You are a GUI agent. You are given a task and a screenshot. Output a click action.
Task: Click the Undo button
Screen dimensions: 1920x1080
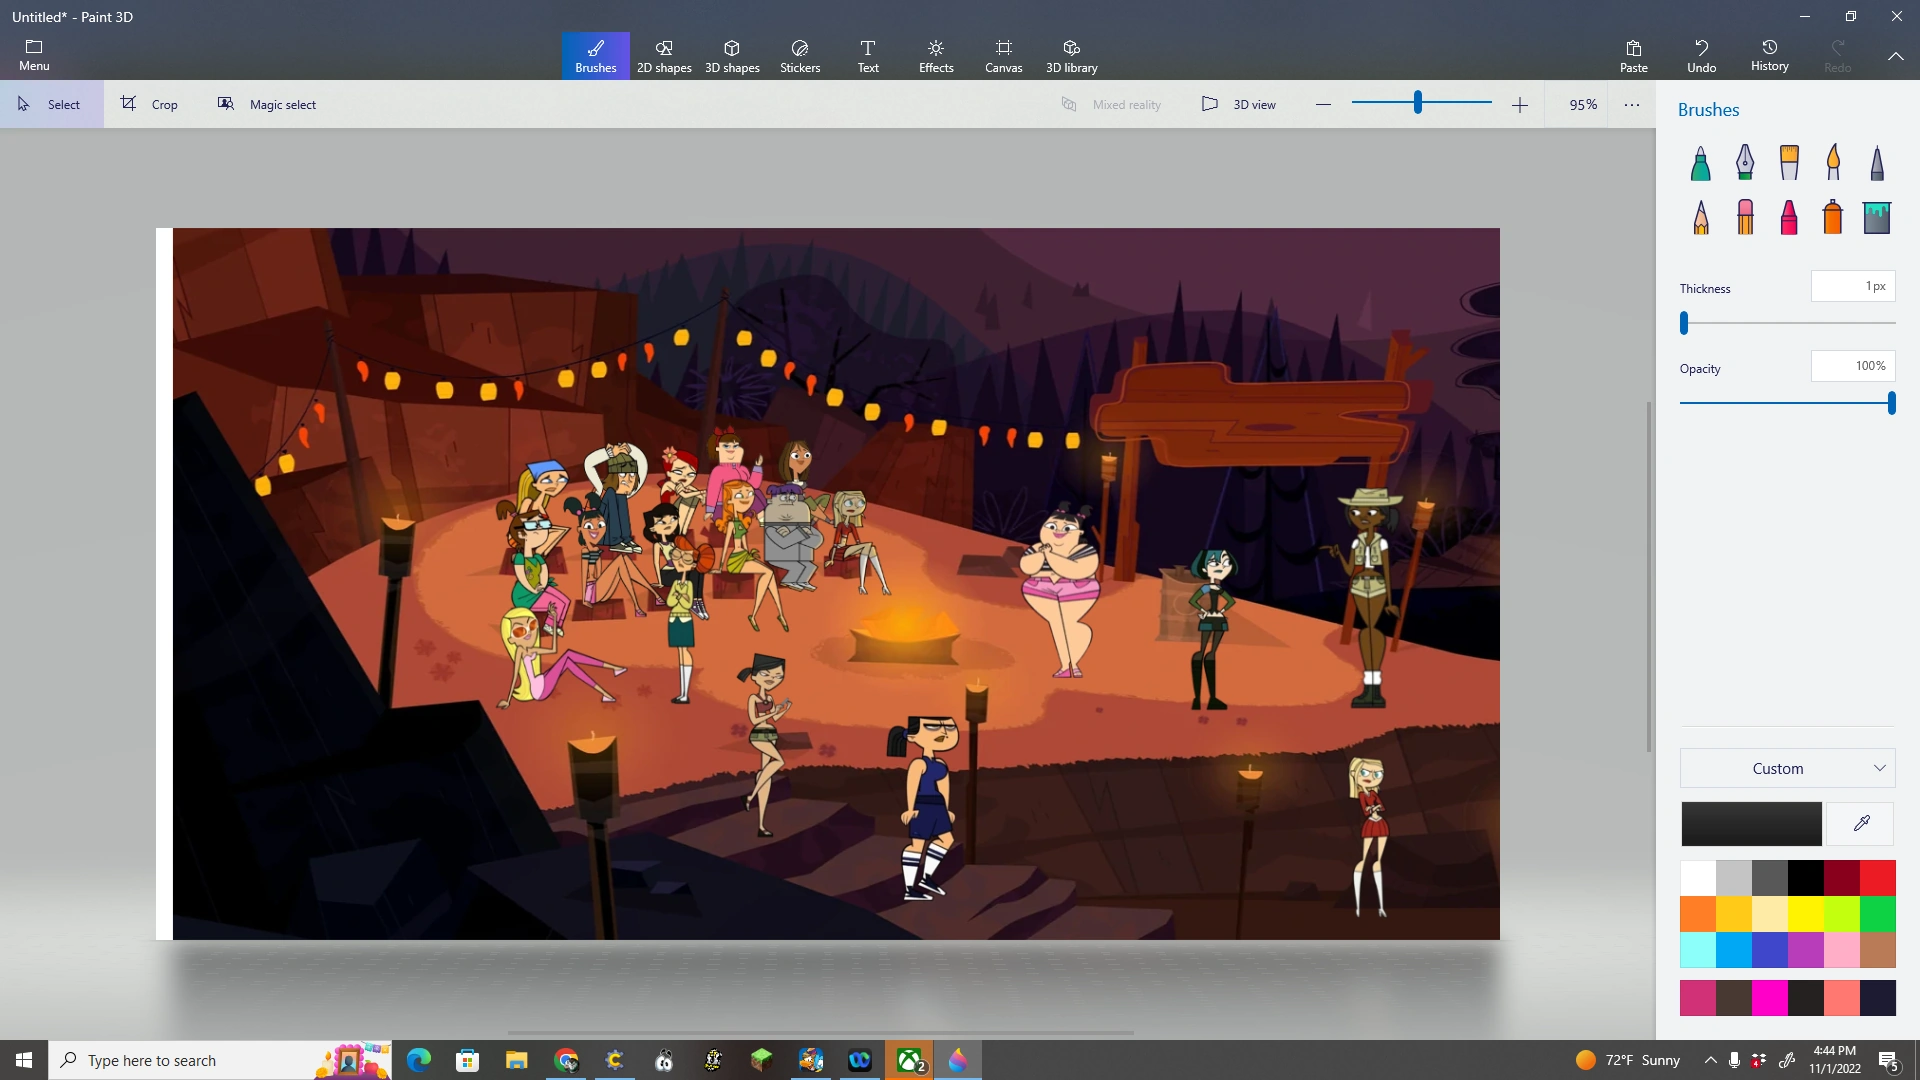pos(1702,55)
